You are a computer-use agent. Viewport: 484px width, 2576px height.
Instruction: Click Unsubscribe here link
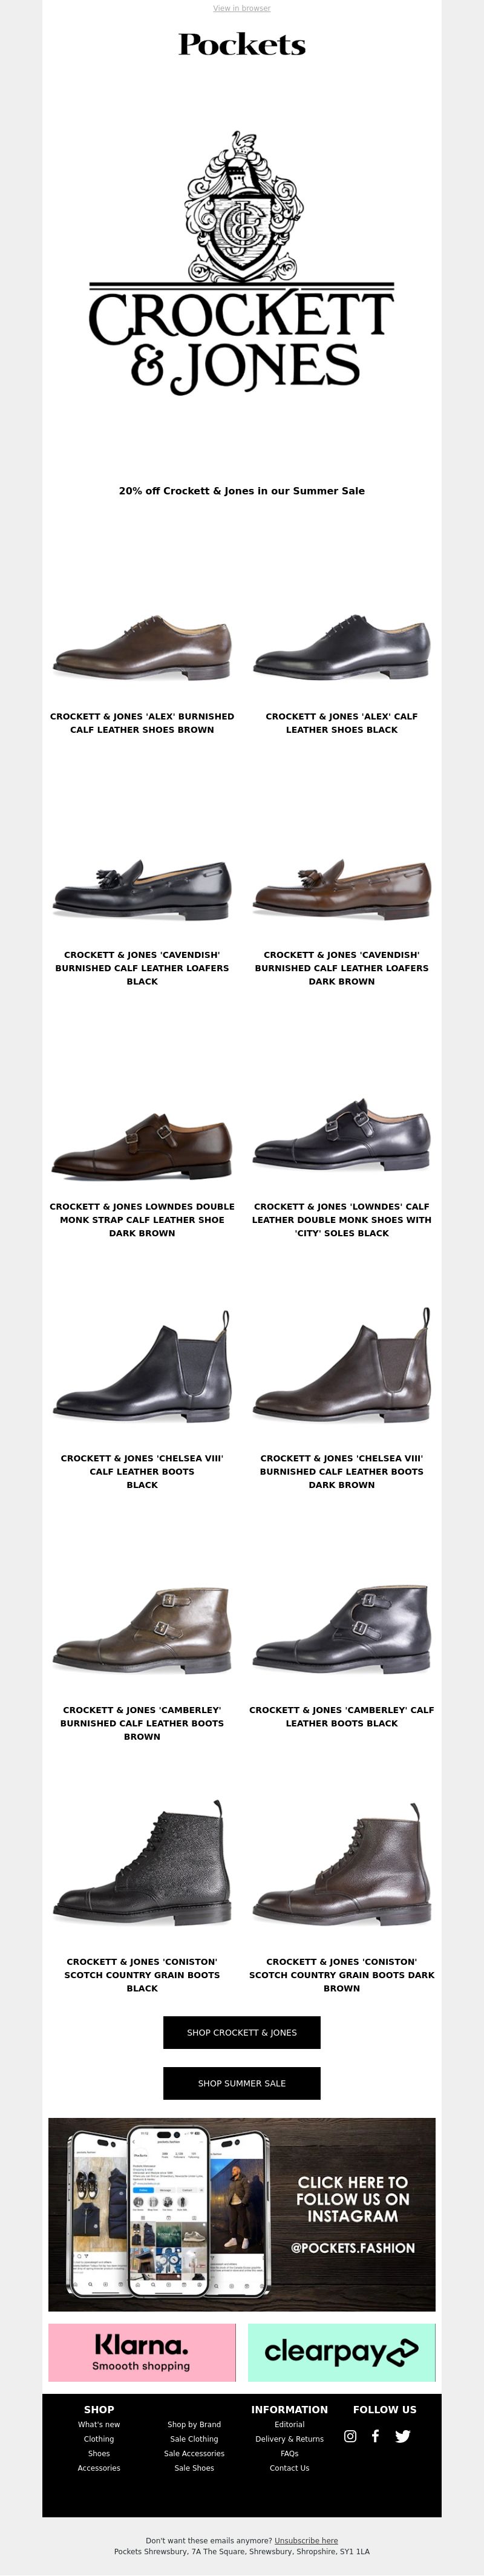[x=306, y=2540]
